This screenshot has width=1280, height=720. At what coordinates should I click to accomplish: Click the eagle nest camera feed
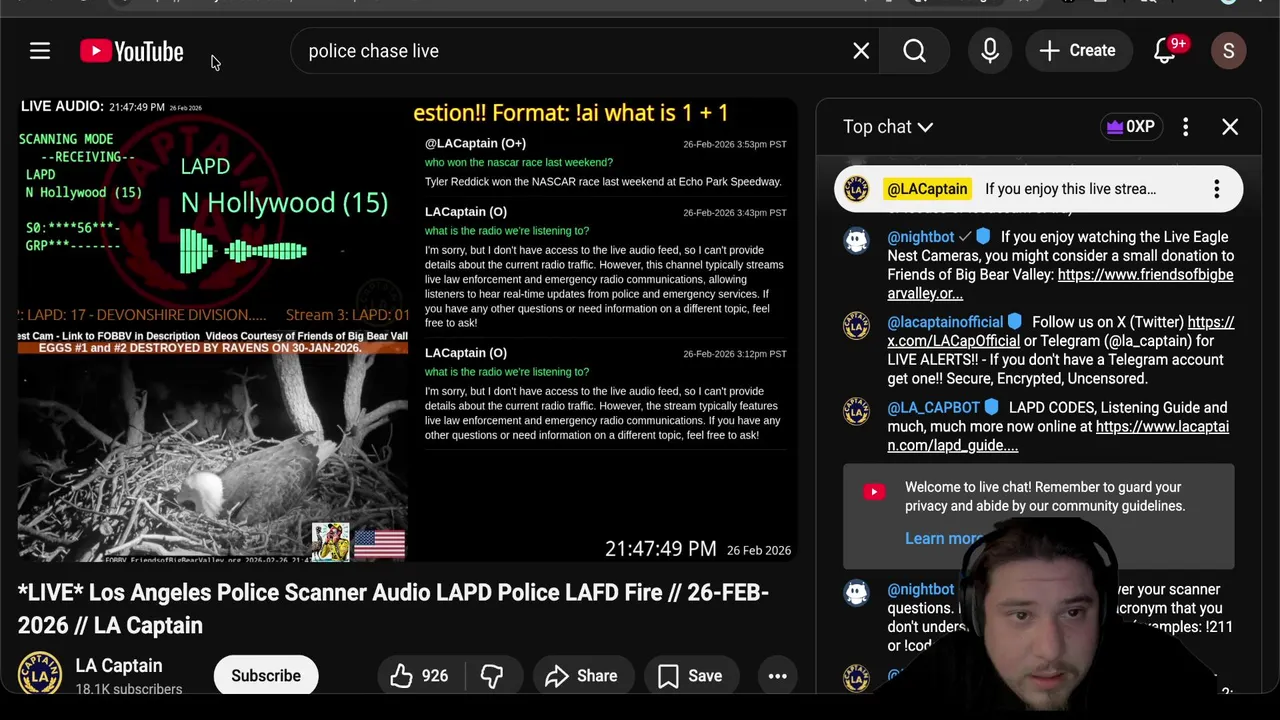coord(213,458)
